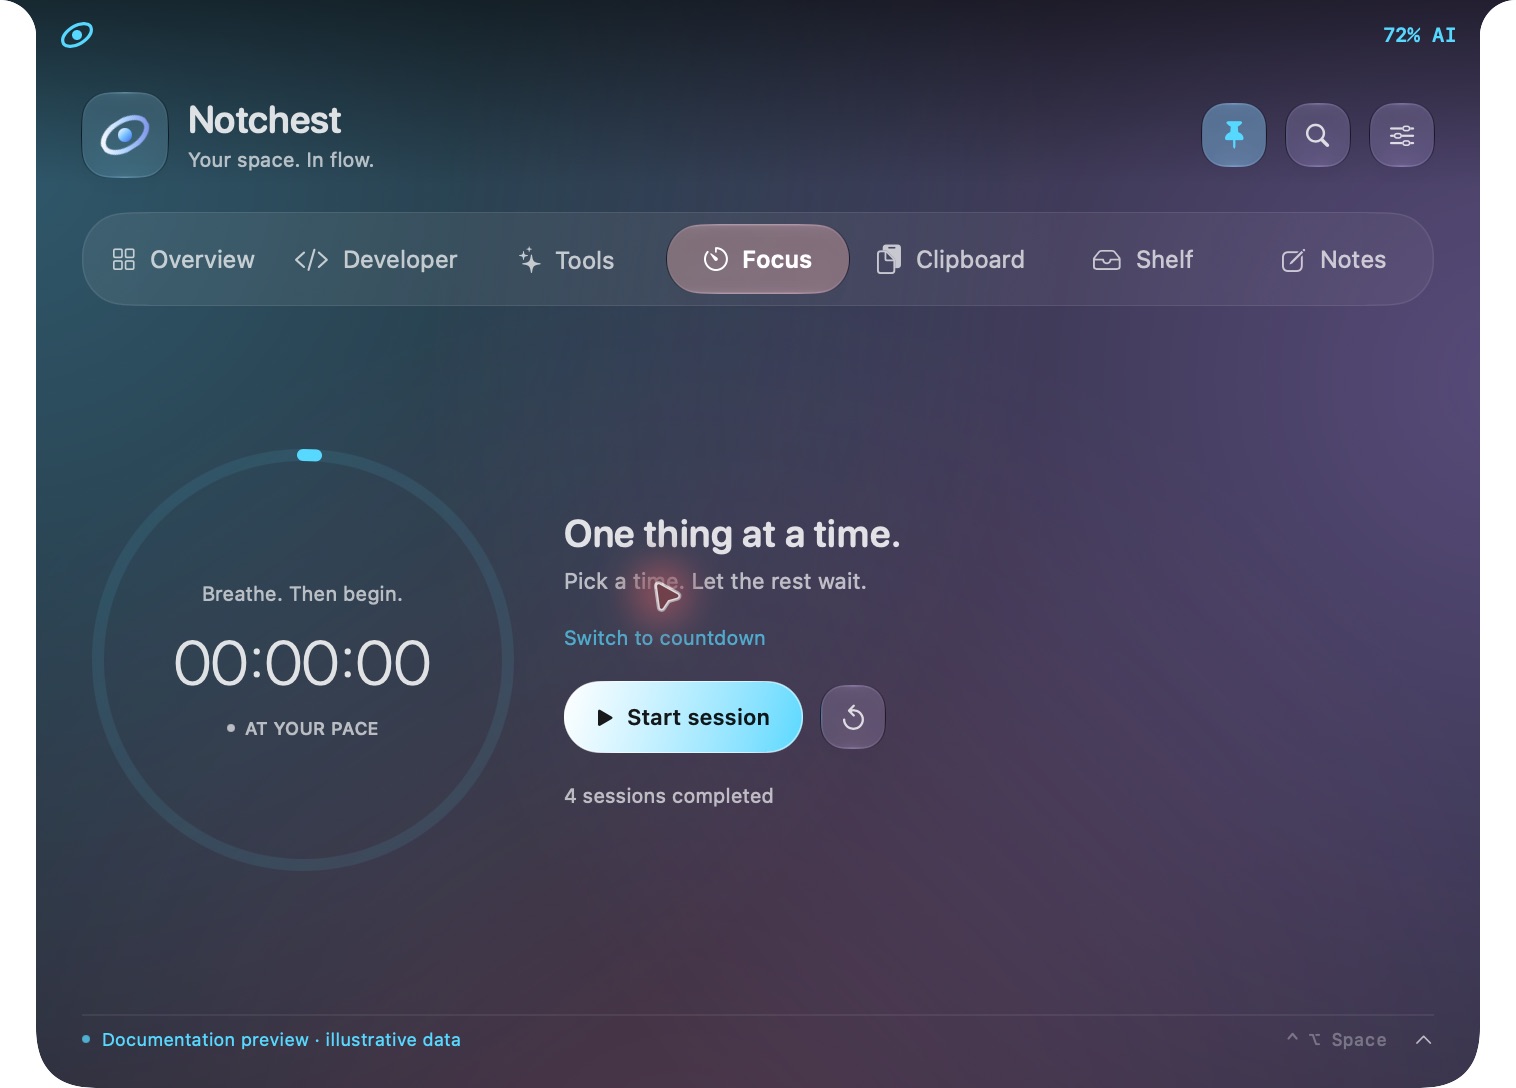Go to the Tools tab
Viewport: 1516px width, 1088px height.
point(566,261)
